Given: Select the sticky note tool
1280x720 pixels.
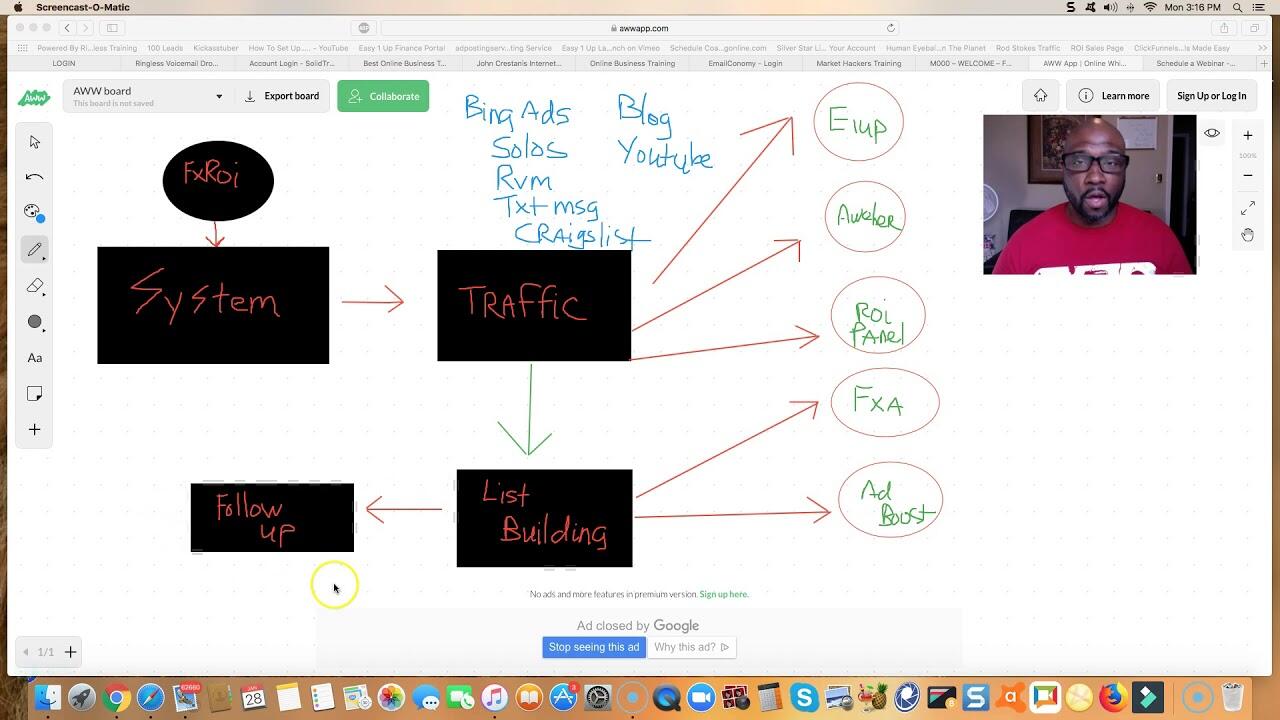Looking at the screenshot, I should pos(35,394).
